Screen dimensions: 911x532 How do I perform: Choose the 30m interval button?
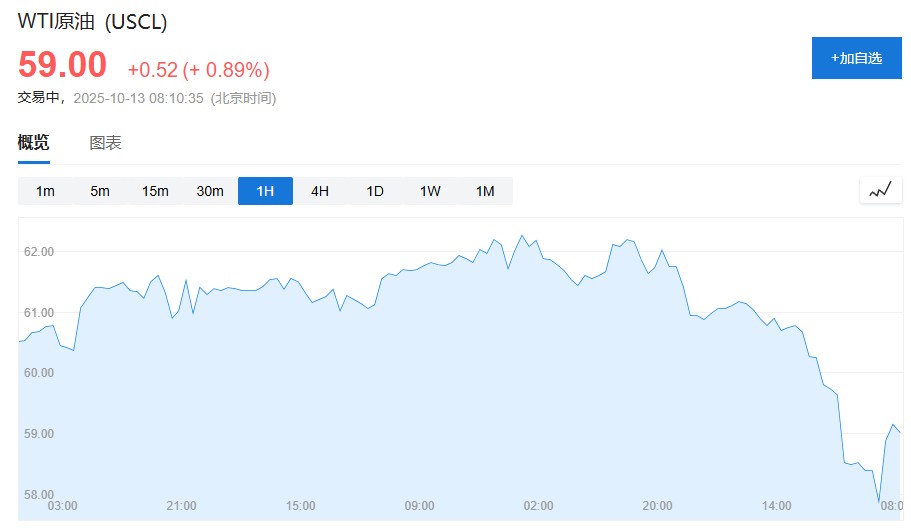click(x=210, y=191)
